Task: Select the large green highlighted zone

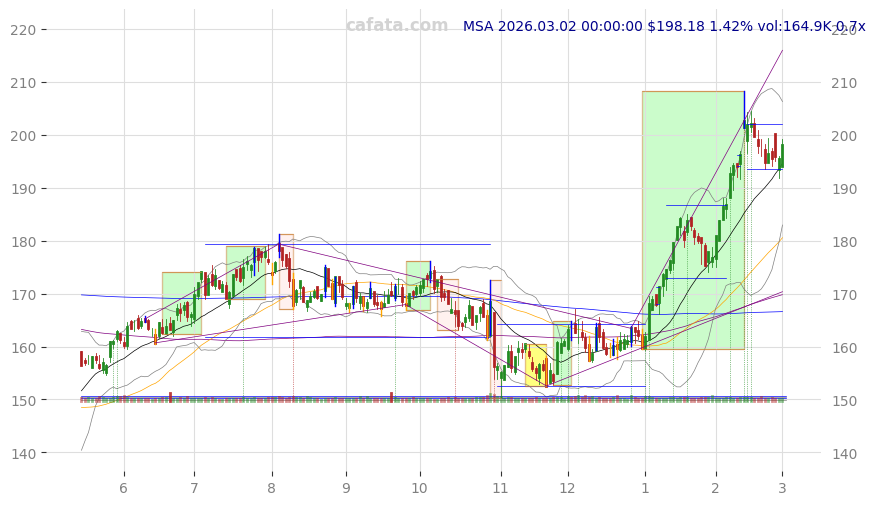Action: click(692, 220)
